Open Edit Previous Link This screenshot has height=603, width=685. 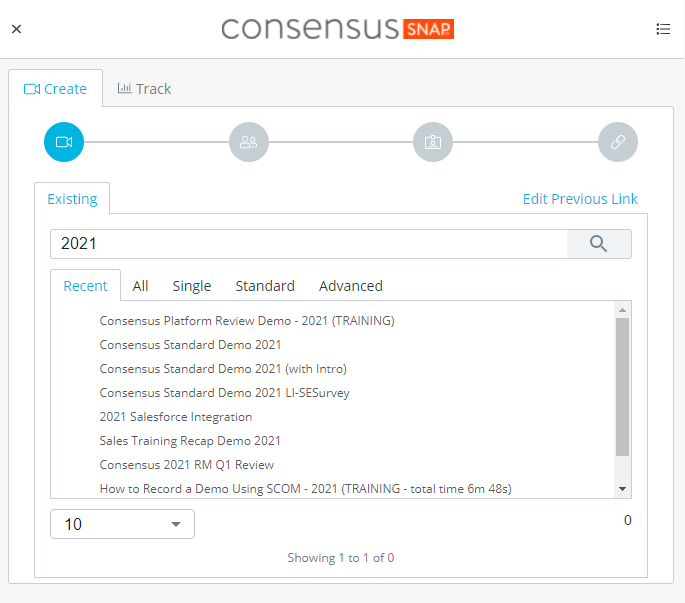pos(580,199)
